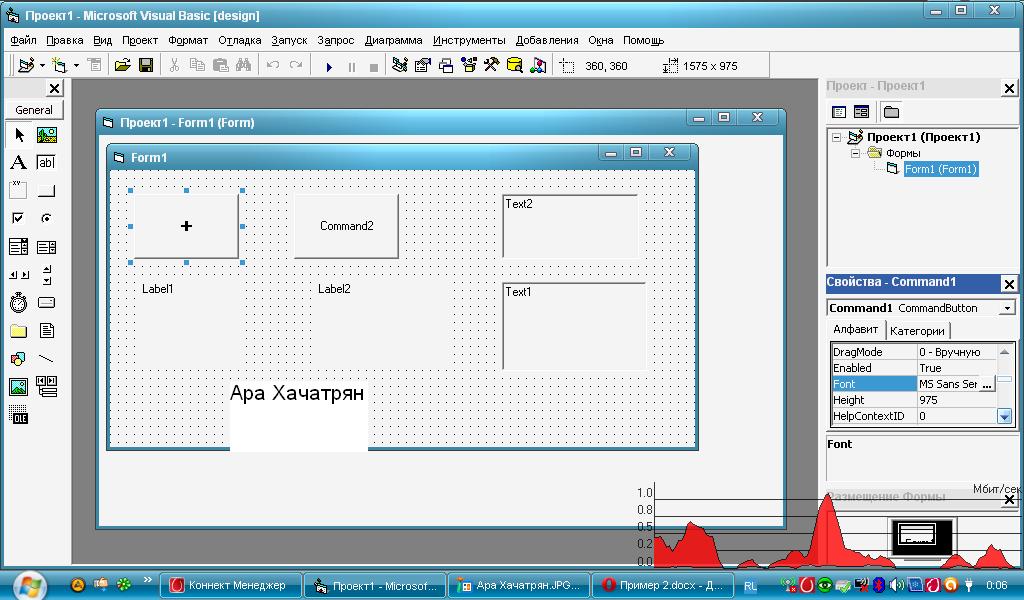
Task: Expand the Add Form dropdown arrow
Action: (76, 65)
